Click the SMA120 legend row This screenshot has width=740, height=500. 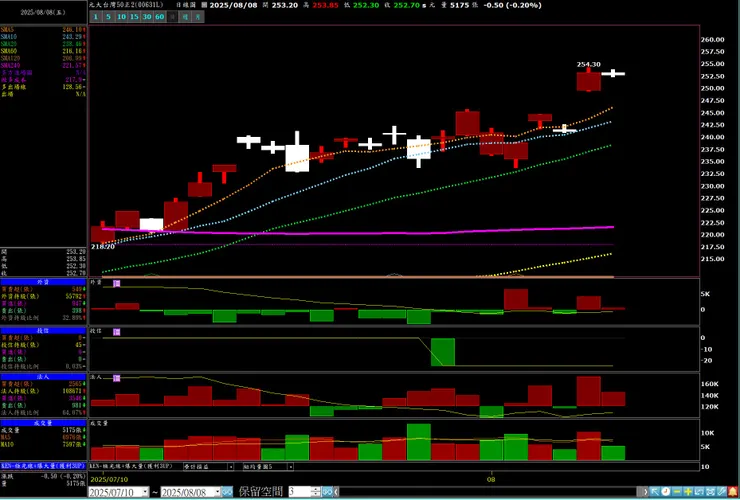click(x=43, y=58)
